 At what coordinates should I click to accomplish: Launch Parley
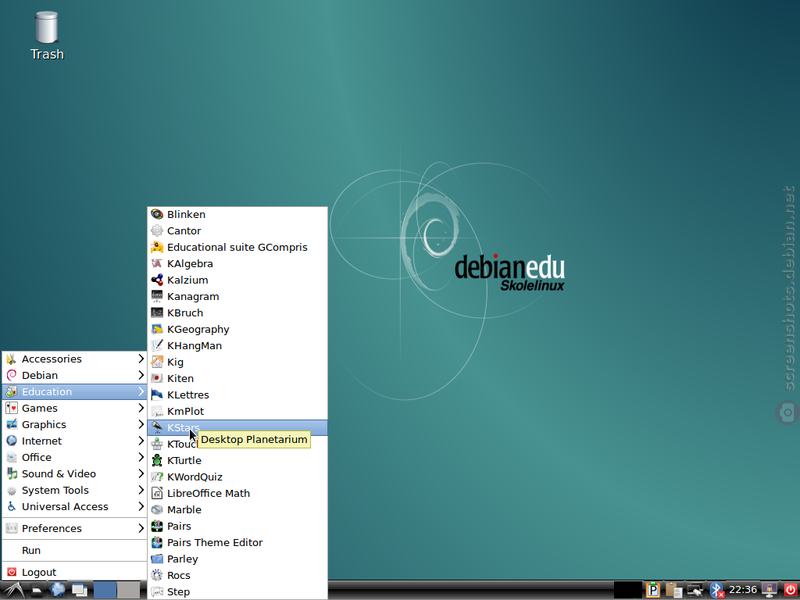pos(237,559)
